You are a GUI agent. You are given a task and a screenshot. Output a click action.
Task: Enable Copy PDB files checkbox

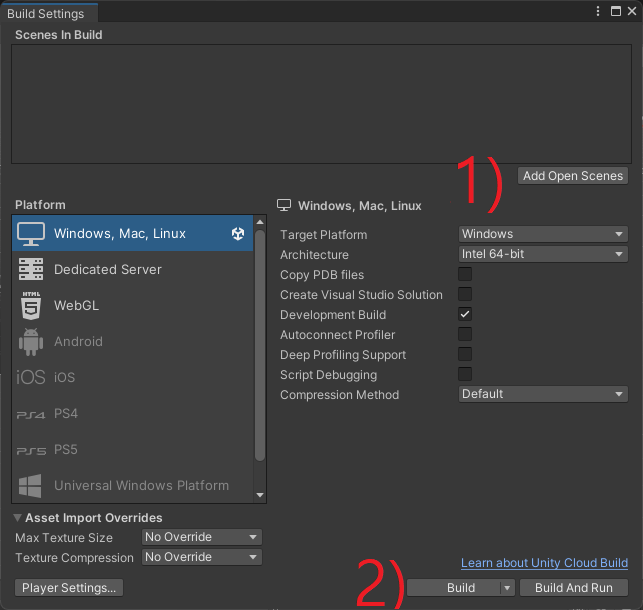(x=465, y=274)
